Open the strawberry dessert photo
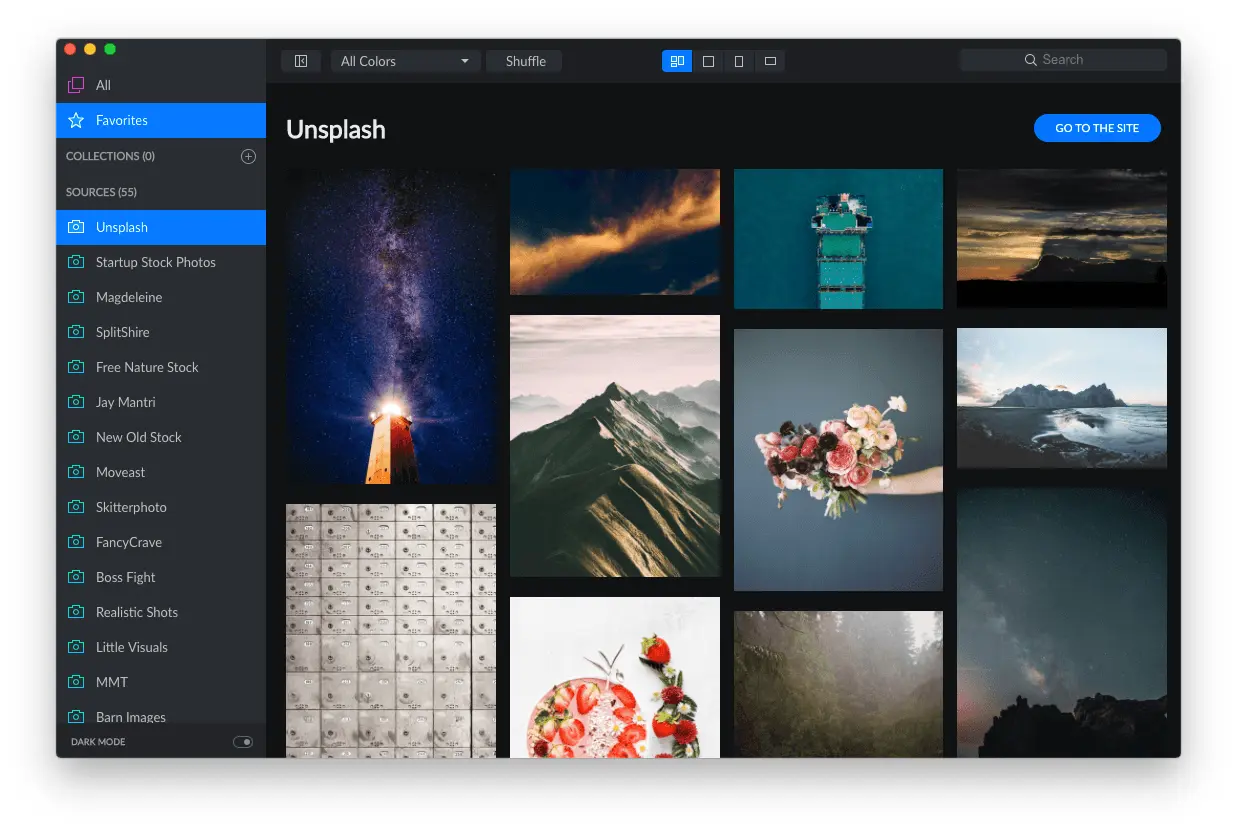This screenshot has height=832, width=1237. pyautogui.click(x=615, y=677)
